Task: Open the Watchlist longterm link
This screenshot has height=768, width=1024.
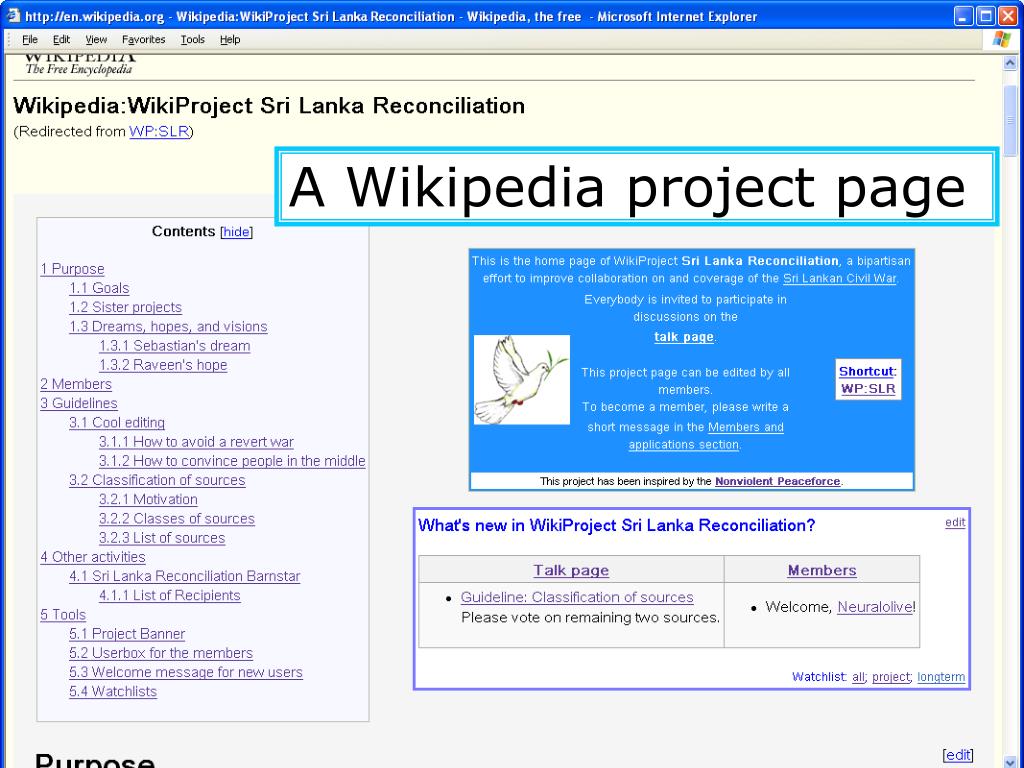Action: (941, 677)
